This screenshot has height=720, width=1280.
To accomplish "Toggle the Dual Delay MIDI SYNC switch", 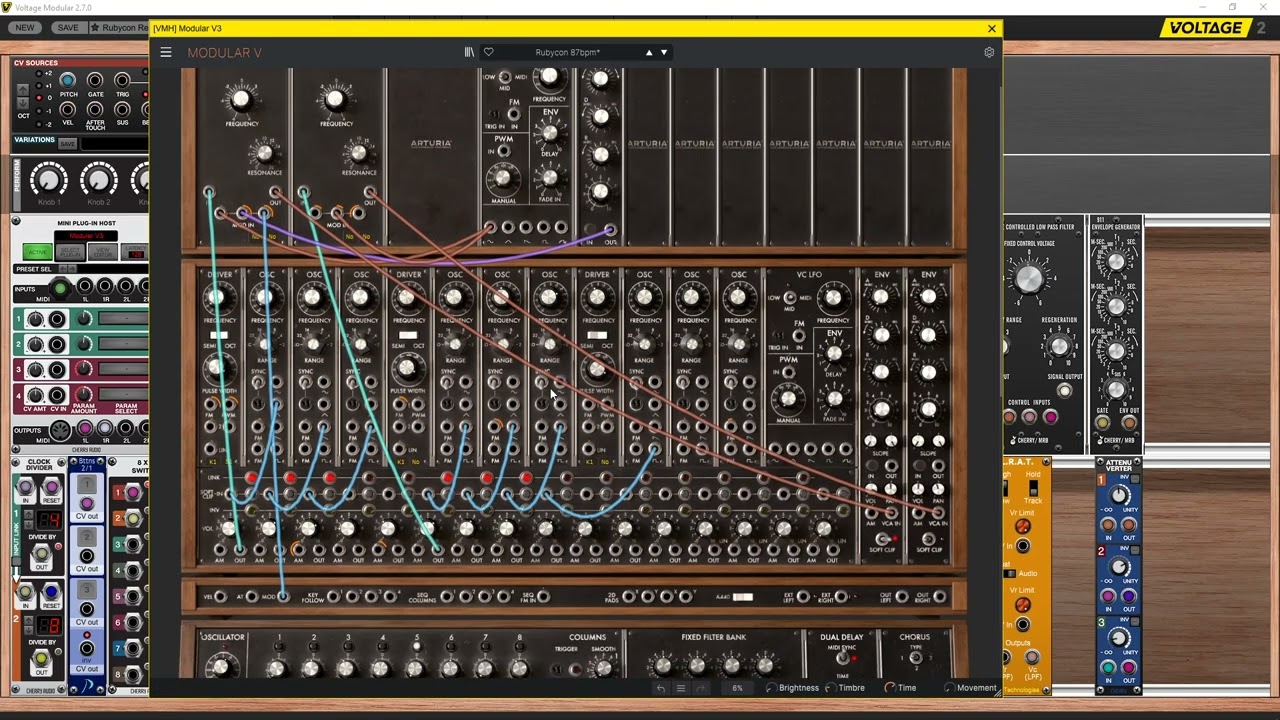I will [843, 658].
